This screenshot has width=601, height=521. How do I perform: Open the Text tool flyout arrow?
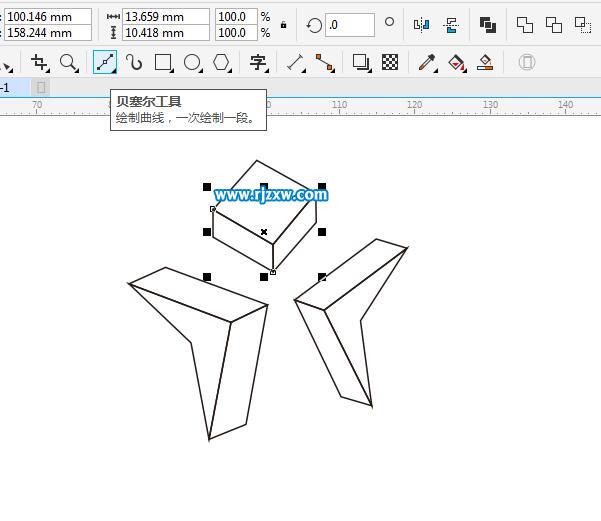point(266,70)
